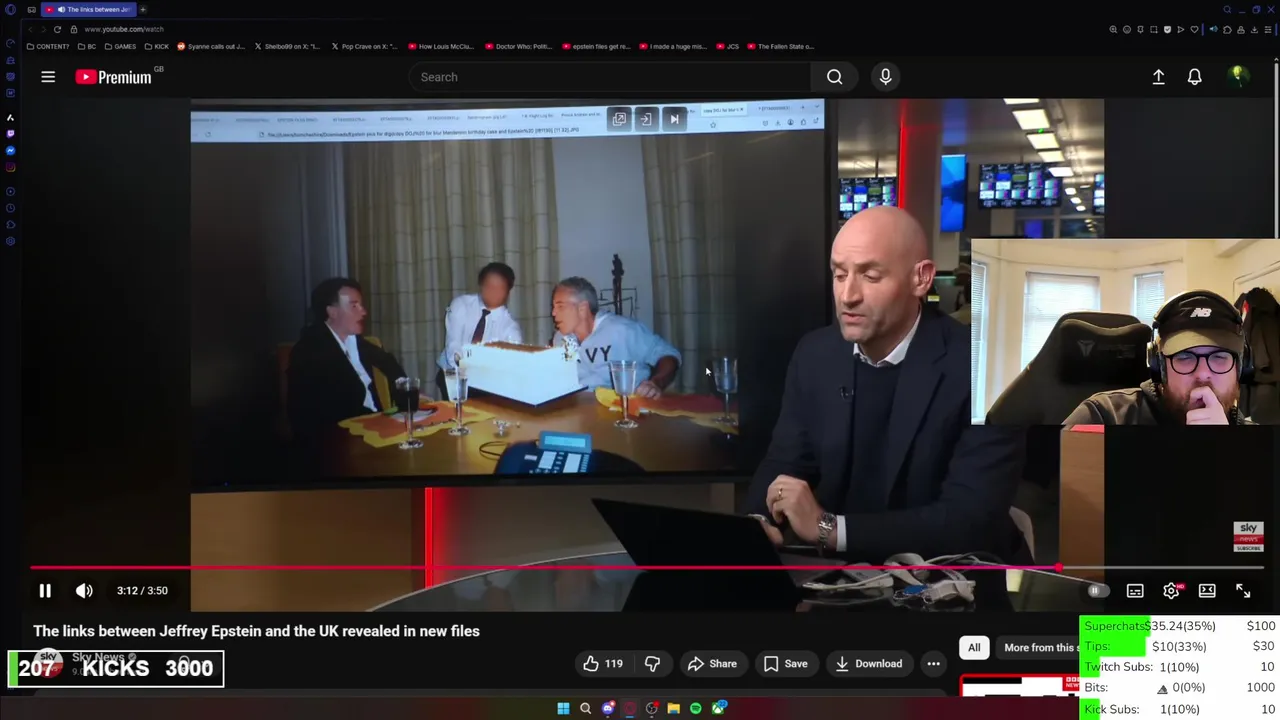Open File Explorer from the taskbar
Viewport: 1280px width, 720px height.
coord(673,708)
